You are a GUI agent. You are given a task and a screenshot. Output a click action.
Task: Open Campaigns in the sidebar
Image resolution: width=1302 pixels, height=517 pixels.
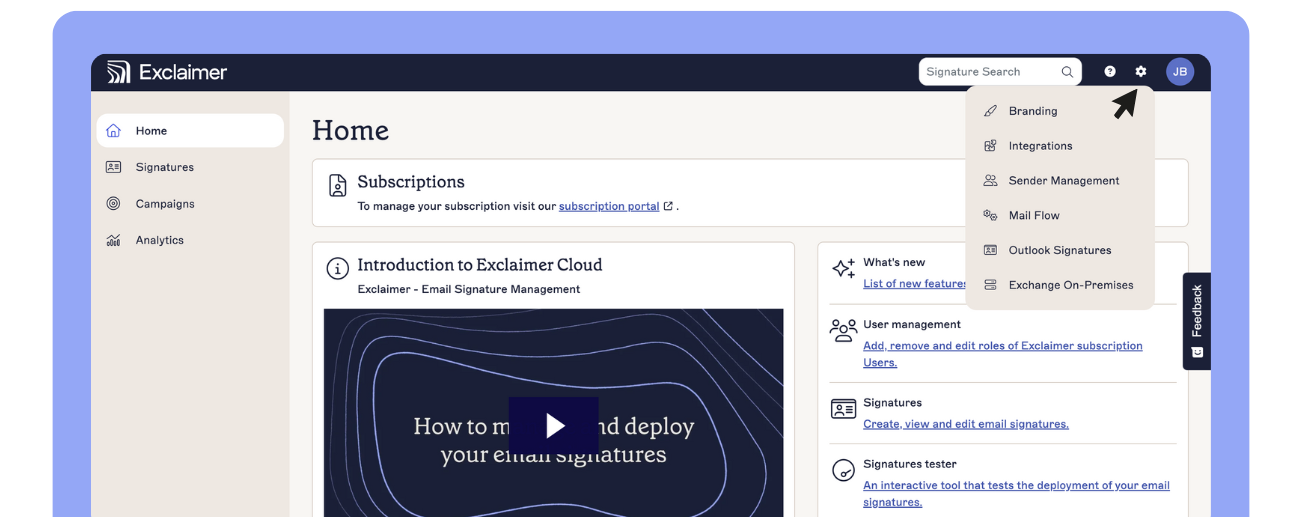pyautogui.click(x=190, y=204)
